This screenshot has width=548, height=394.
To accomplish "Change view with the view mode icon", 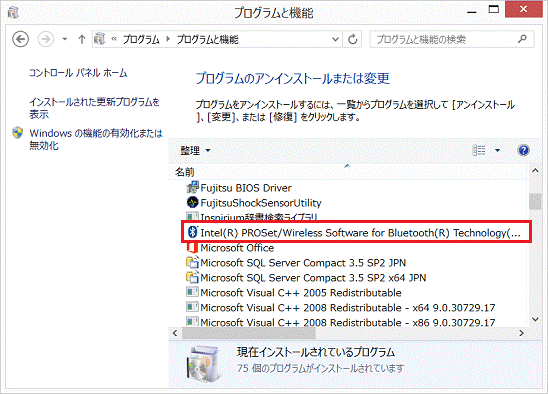I will [479, 150].
